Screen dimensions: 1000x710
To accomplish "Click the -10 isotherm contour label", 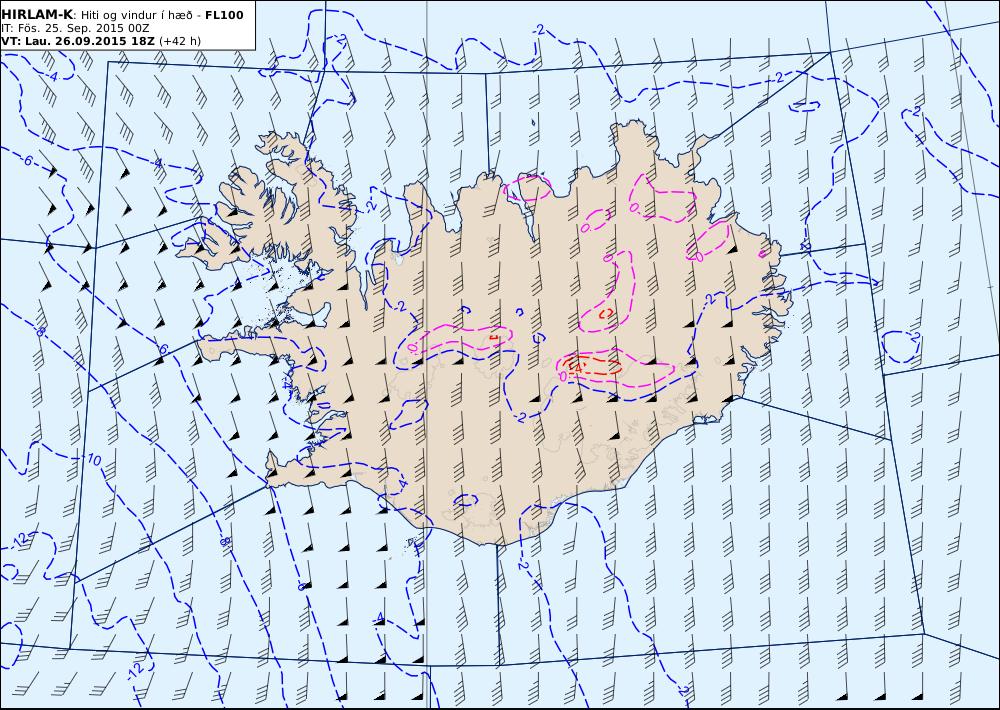I will click(x=93, y=459).
